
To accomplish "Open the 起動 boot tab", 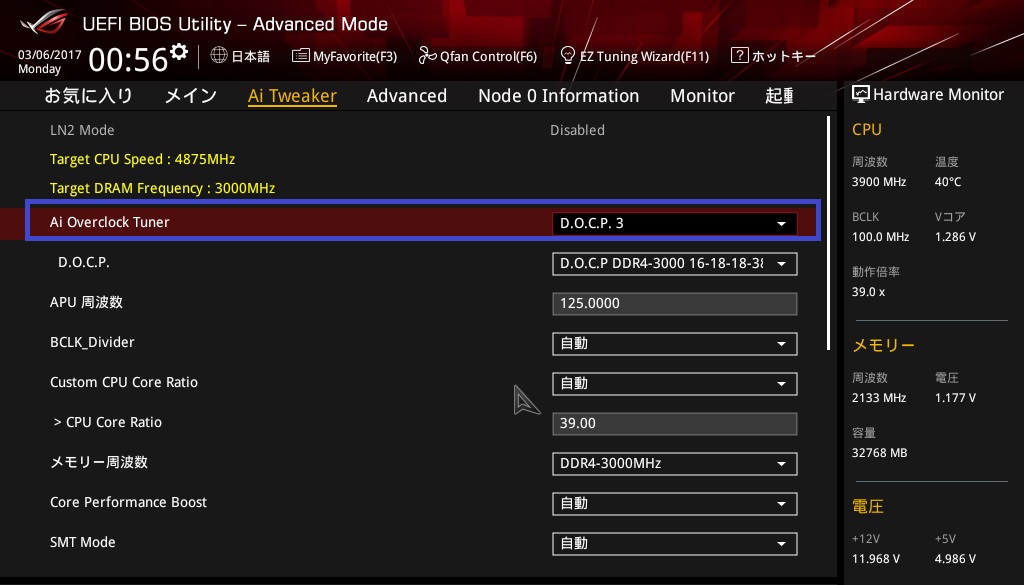I will click(x=780, y=95).
